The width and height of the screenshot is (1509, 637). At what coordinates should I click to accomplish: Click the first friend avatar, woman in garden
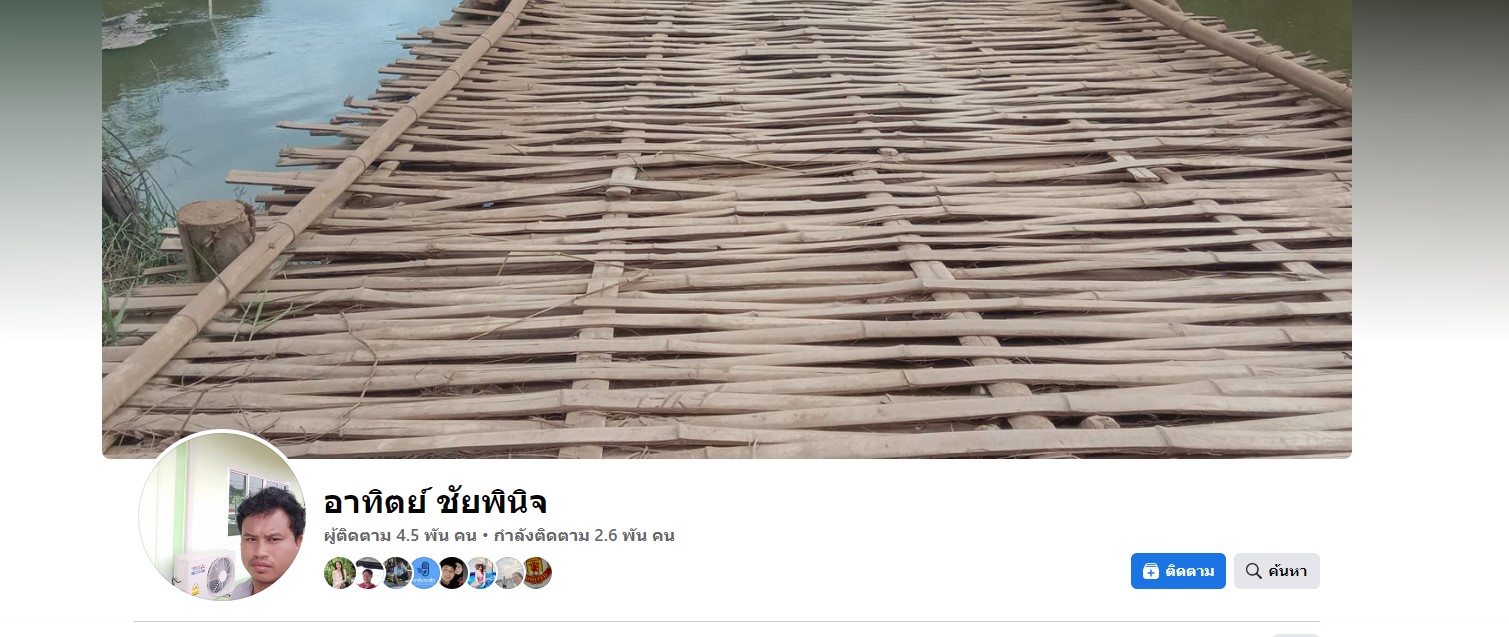pos(340,573)
